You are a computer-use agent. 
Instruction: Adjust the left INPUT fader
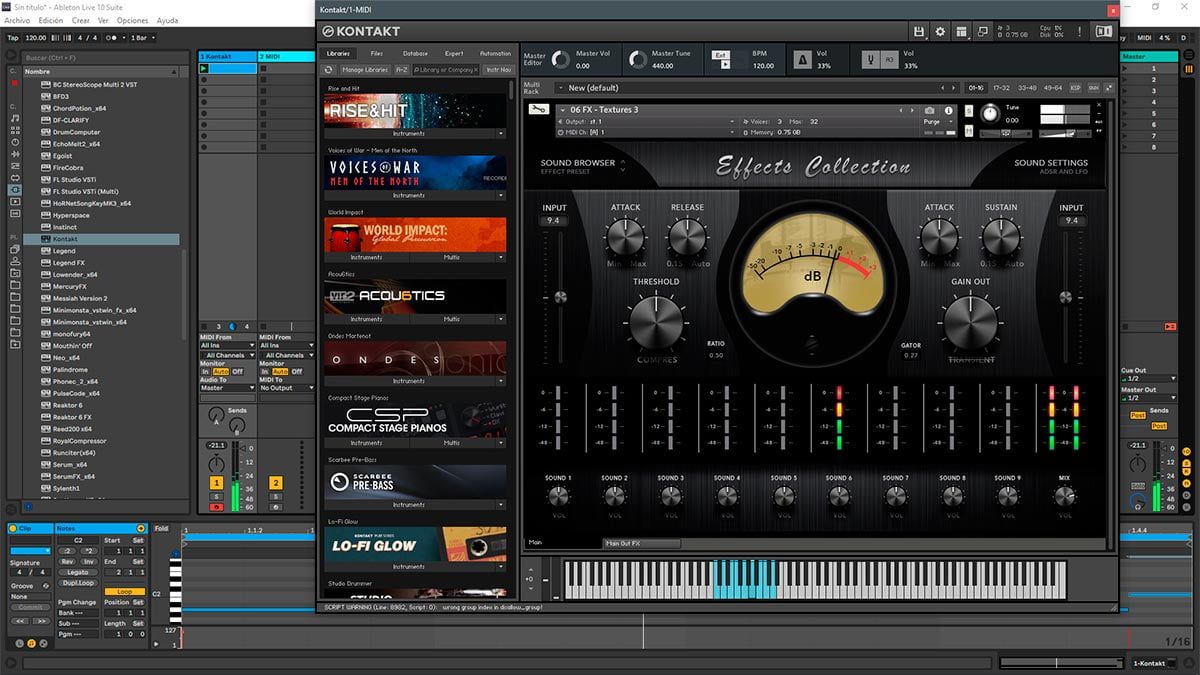pyautogui.click(x=560, y=297)
